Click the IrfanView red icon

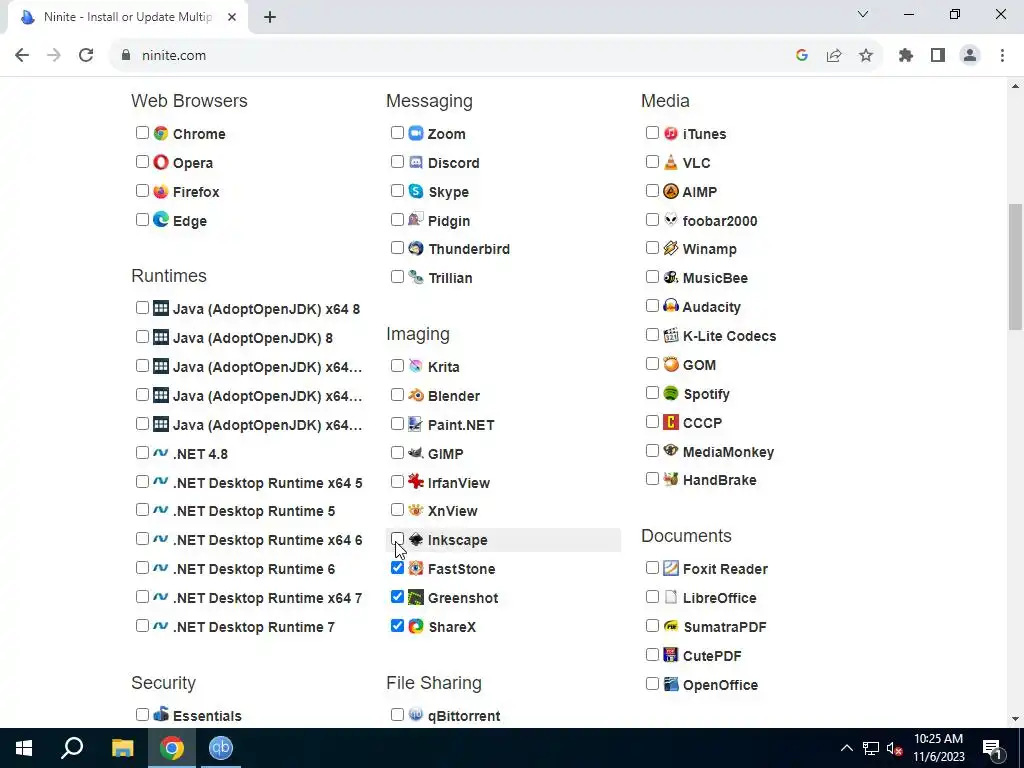(416, 482)
